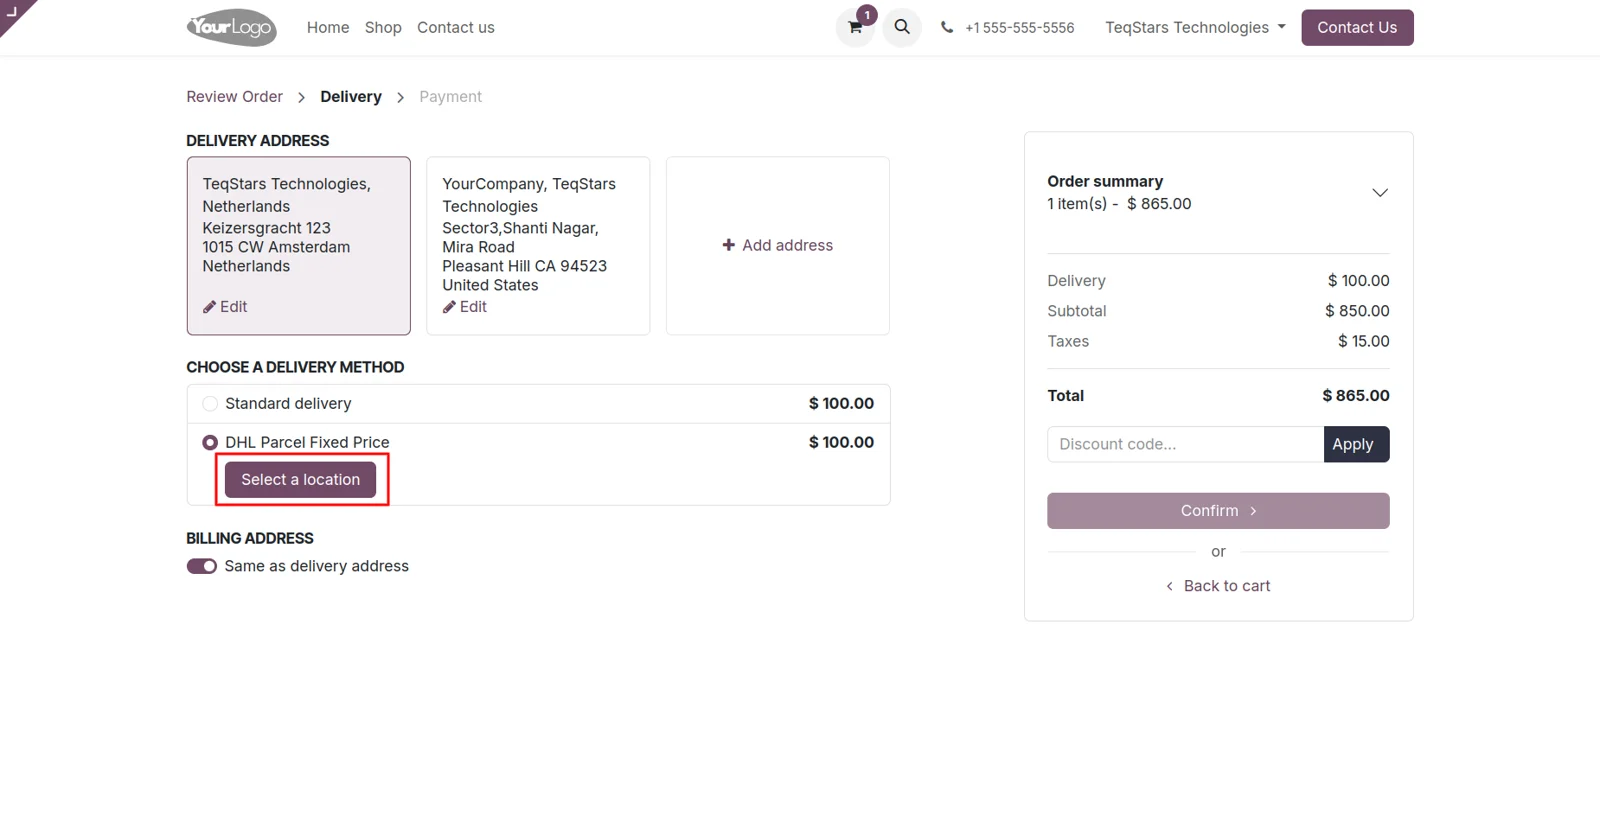
Task: Apply the discount code
Action: [x=1356, y=444]
